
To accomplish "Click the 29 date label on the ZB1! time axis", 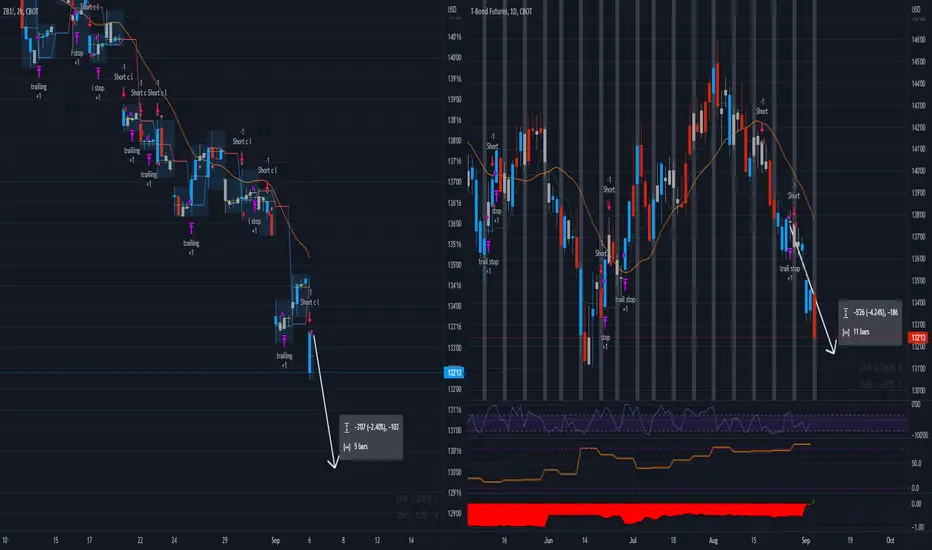I will pos(225,540).
